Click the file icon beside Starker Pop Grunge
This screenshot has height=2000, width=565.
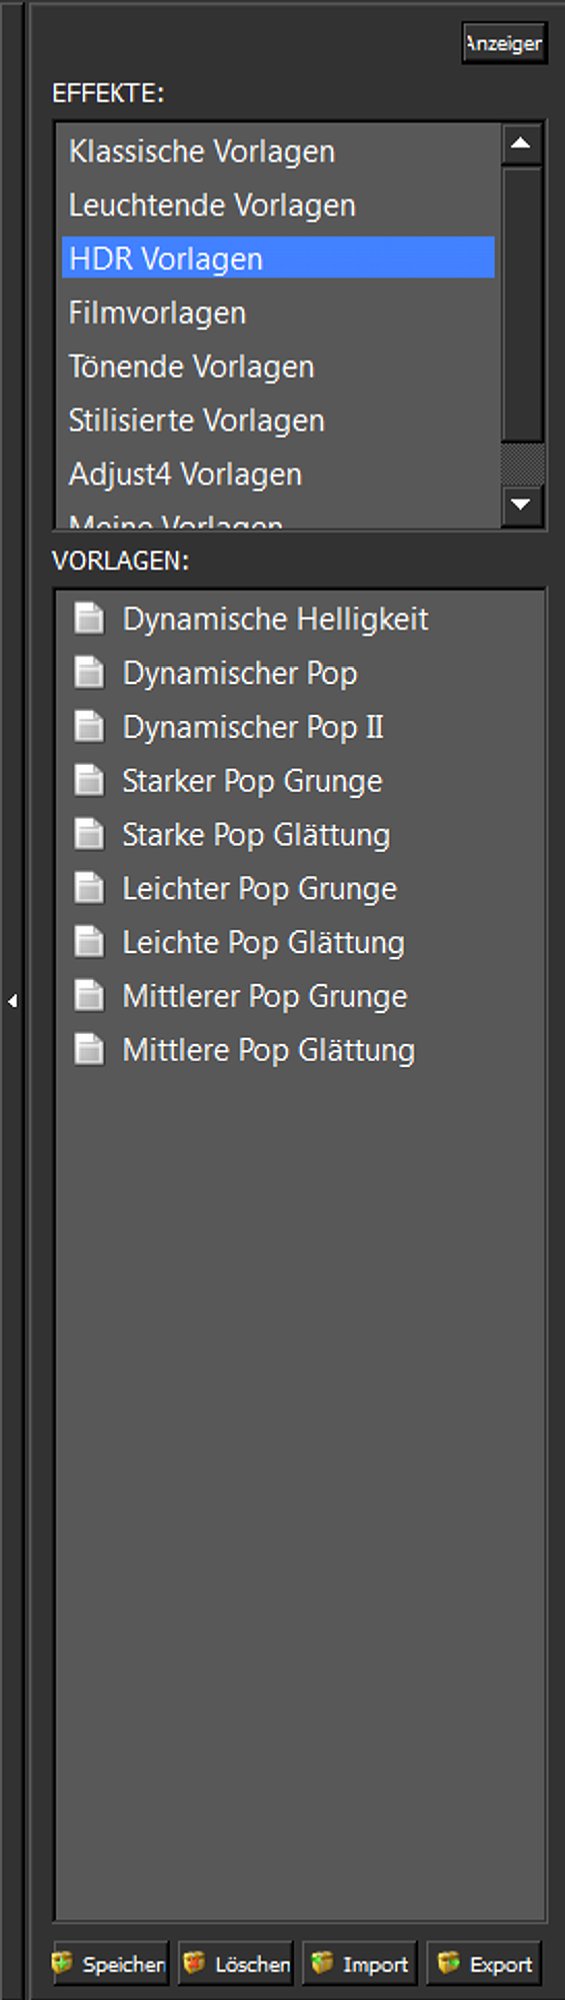(x=89, y=781)
